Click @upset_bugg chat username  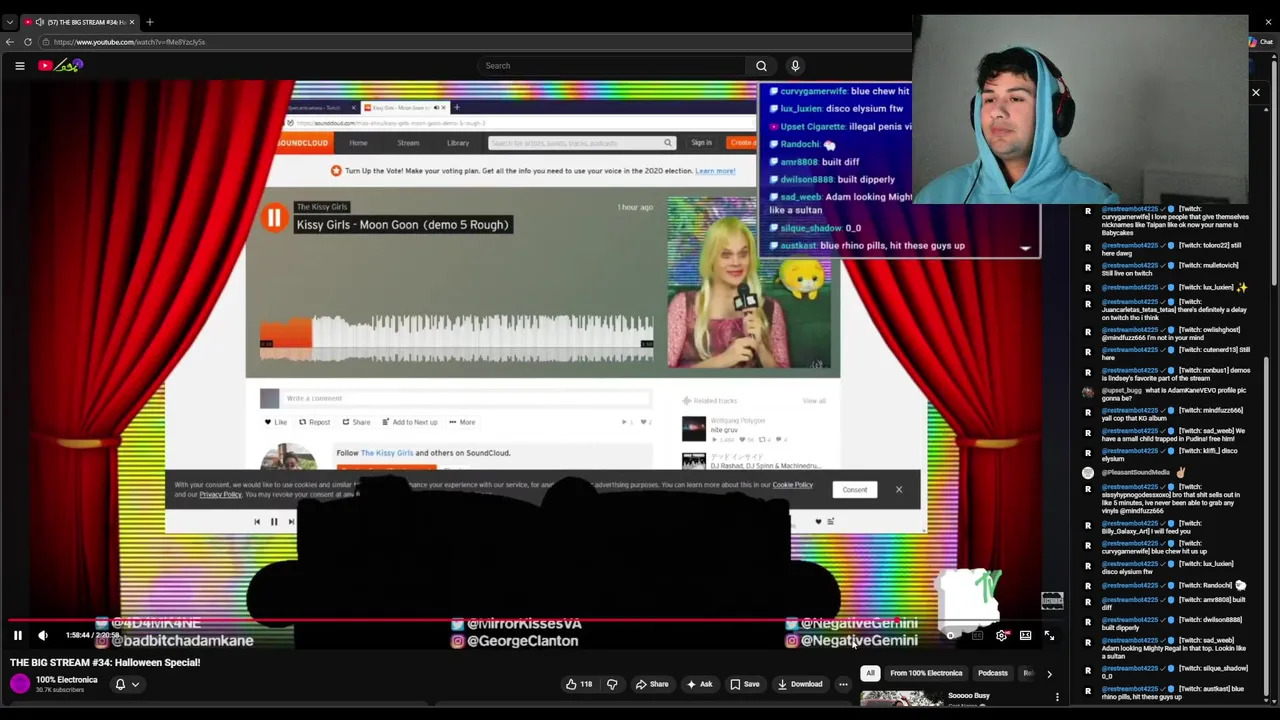(x=1121, y=390)
